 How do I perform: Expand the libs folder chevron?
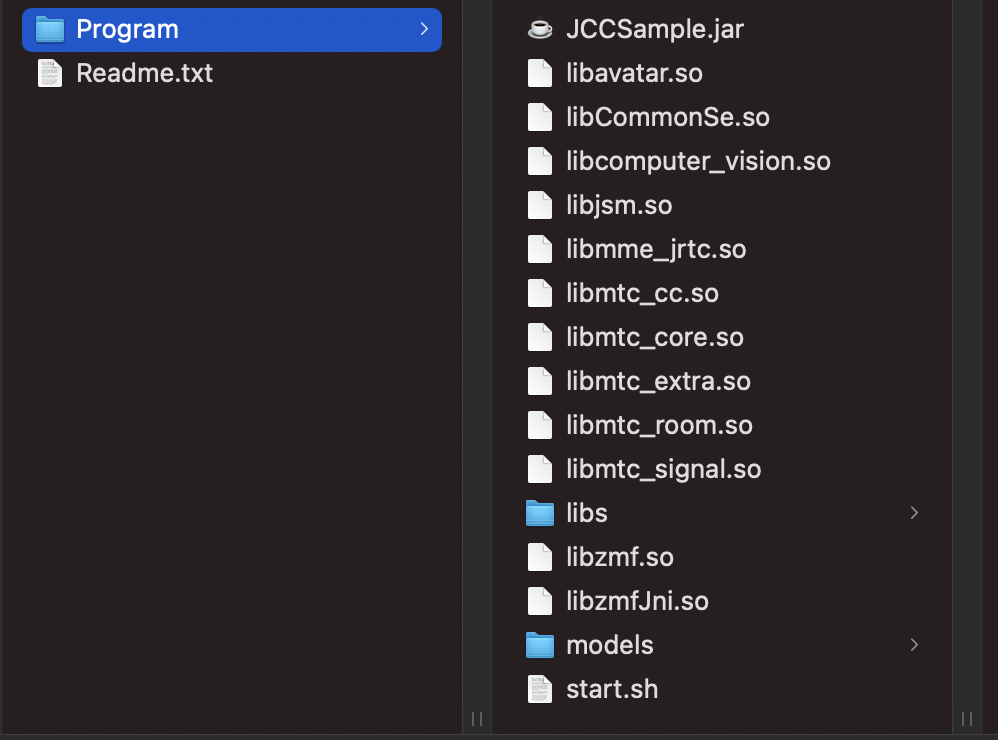pyautogui.click(x=914, y=513)
